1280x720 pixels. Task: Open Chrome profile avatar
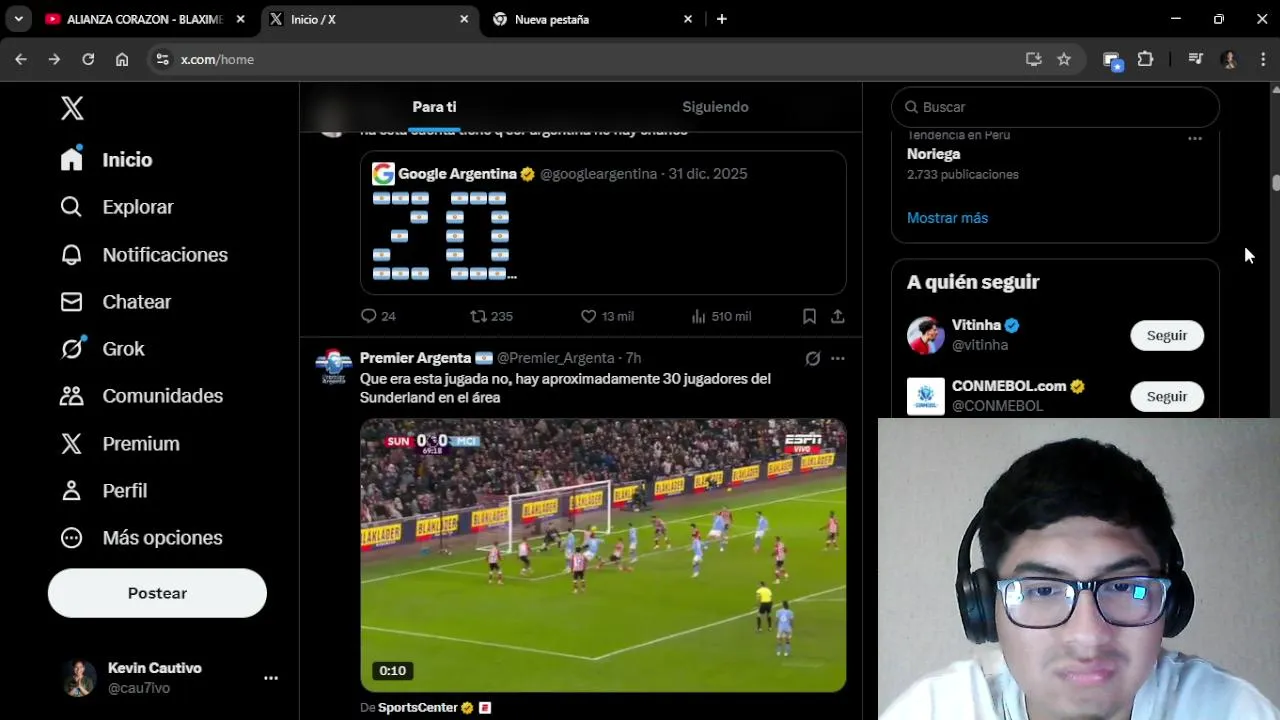1229,59
